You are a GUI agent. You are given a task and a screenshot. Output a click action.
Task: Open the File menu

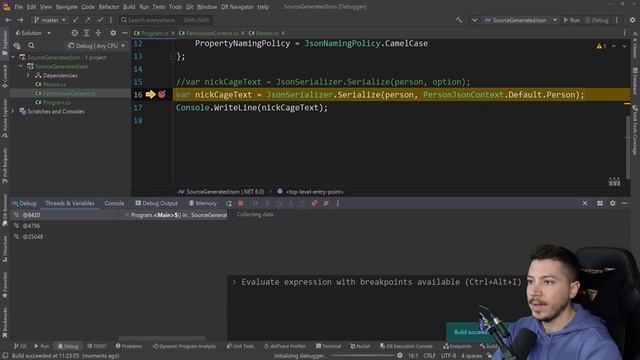point(19,7)
